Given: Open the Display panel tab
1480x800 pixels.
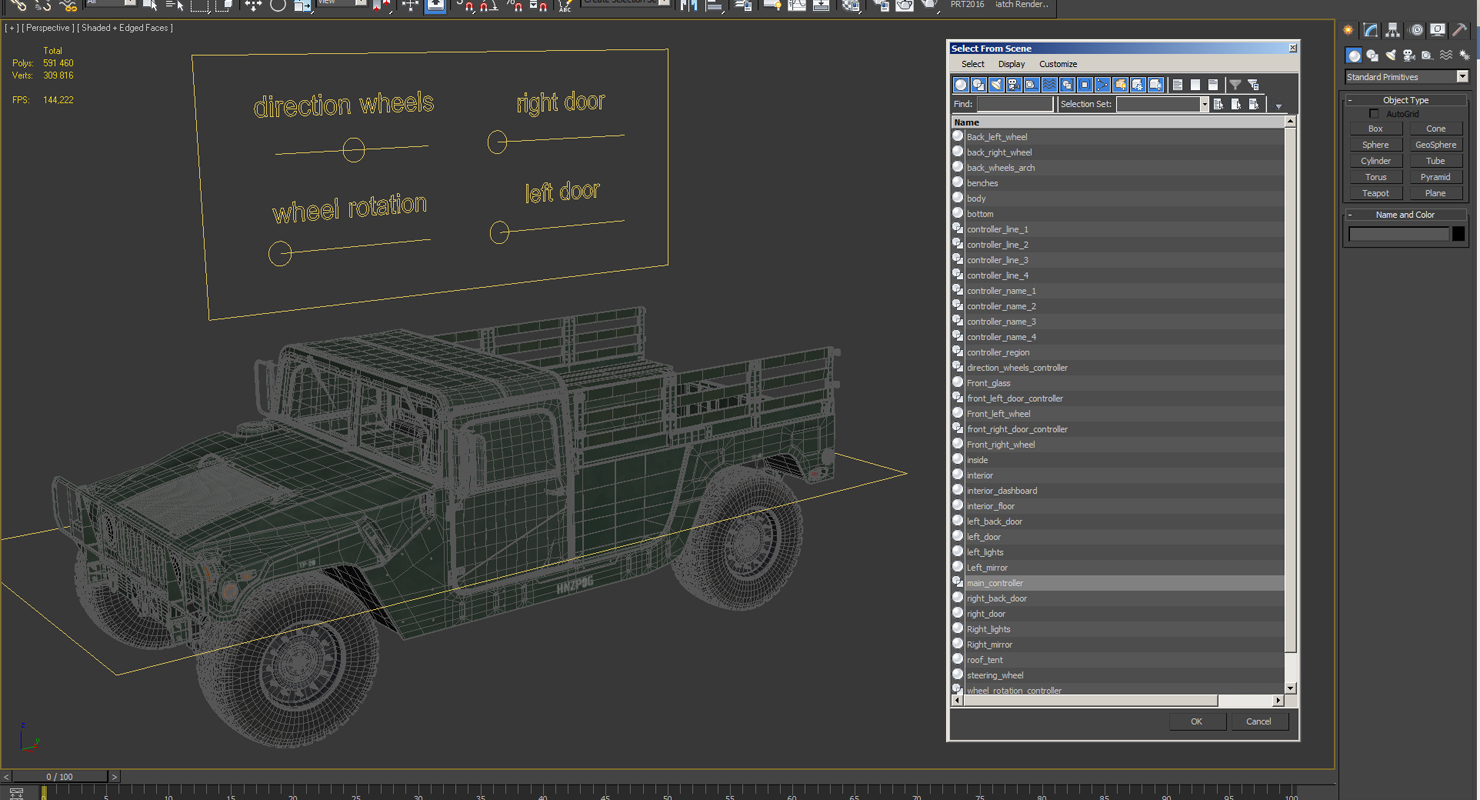Looking at the screenshot, I should (1437, 30).
